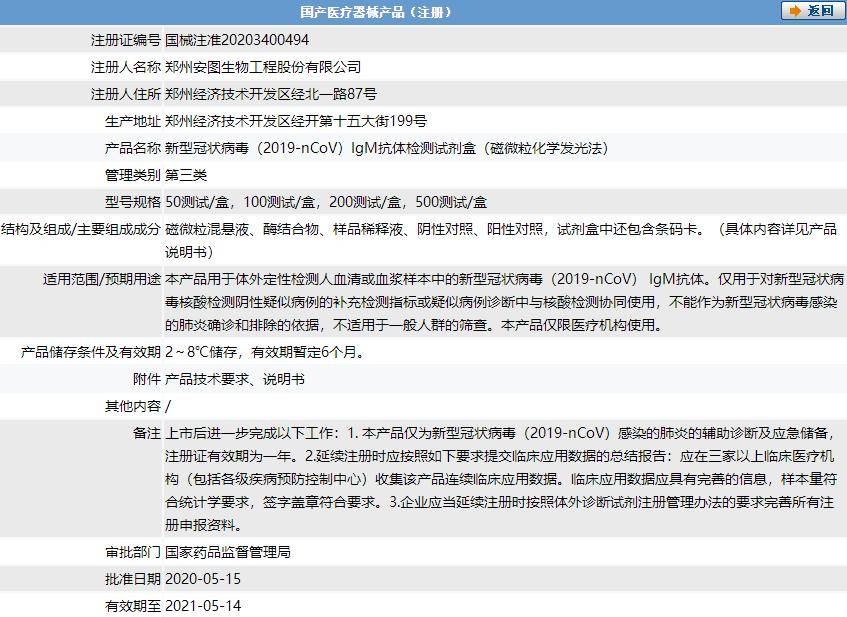Click the 注册证编号 field label
Screen dimensions: 847x617
[126, 40]
